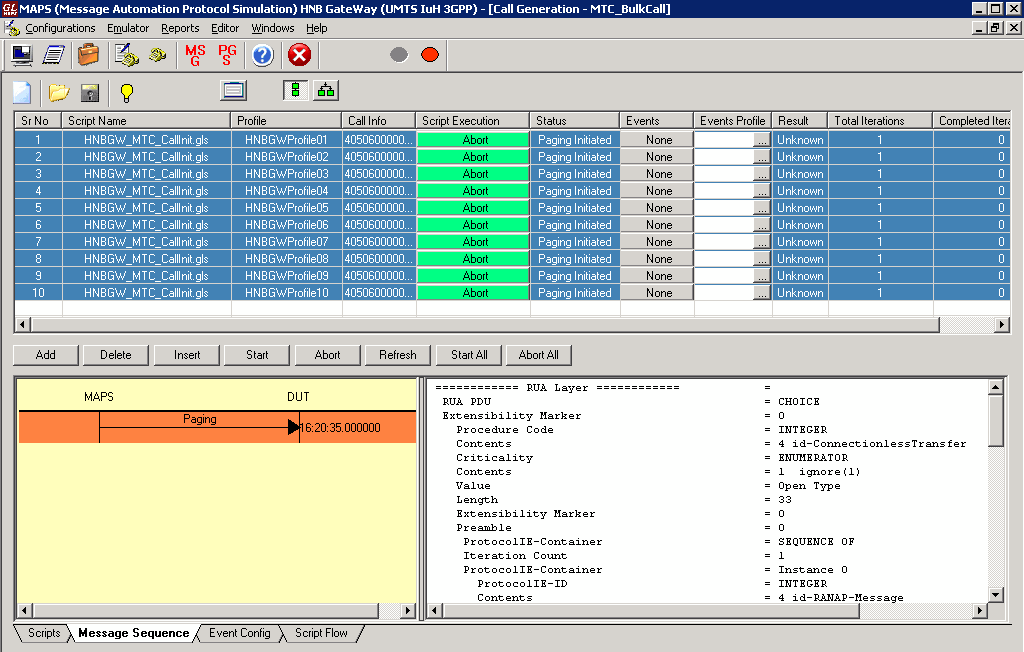Click the Start button
Viewport: 1024px width, 652px height.
tap(257, 355)
